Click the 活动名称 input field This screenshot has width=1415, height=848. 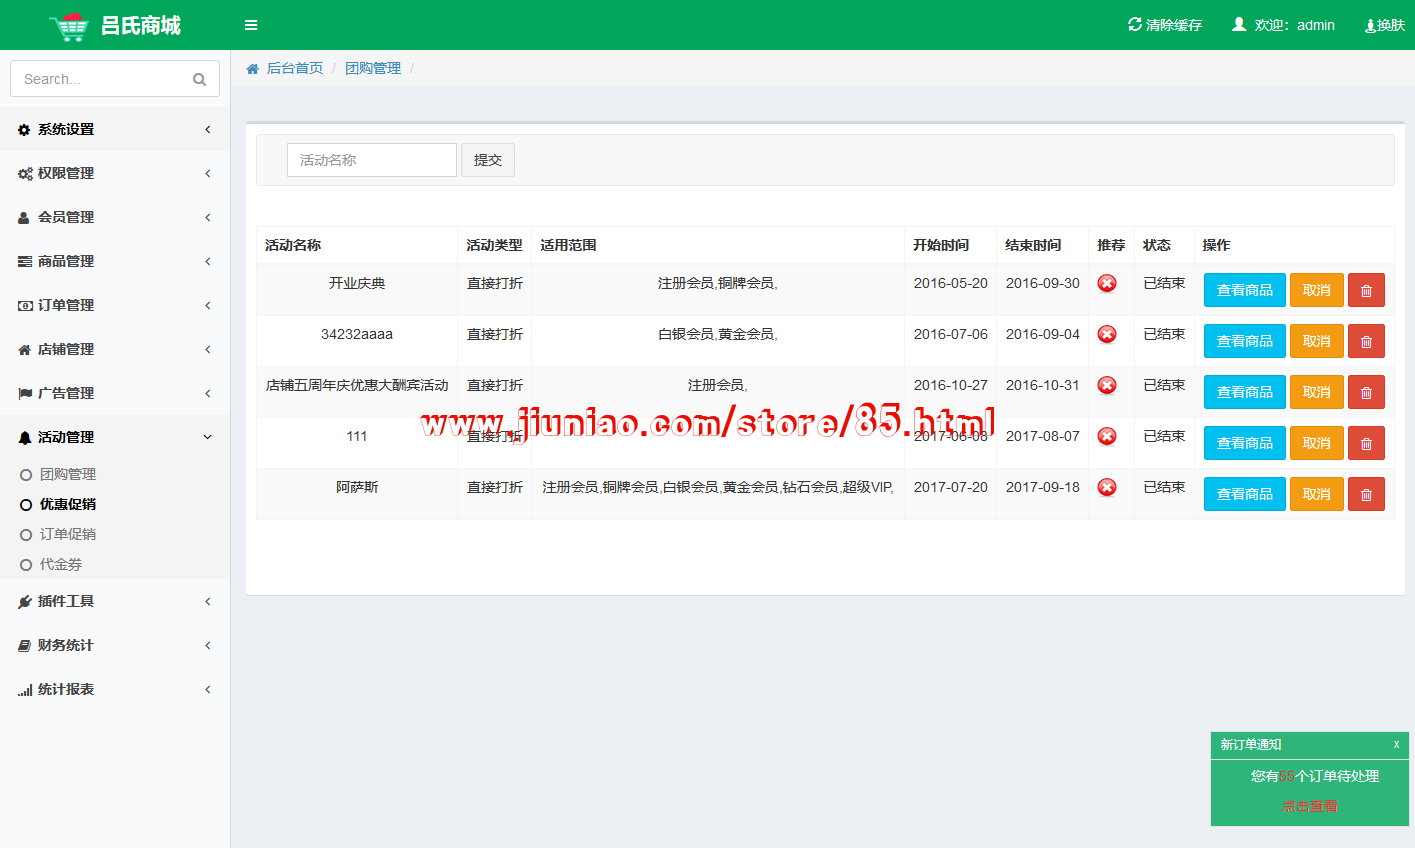(x=371, y=160)
